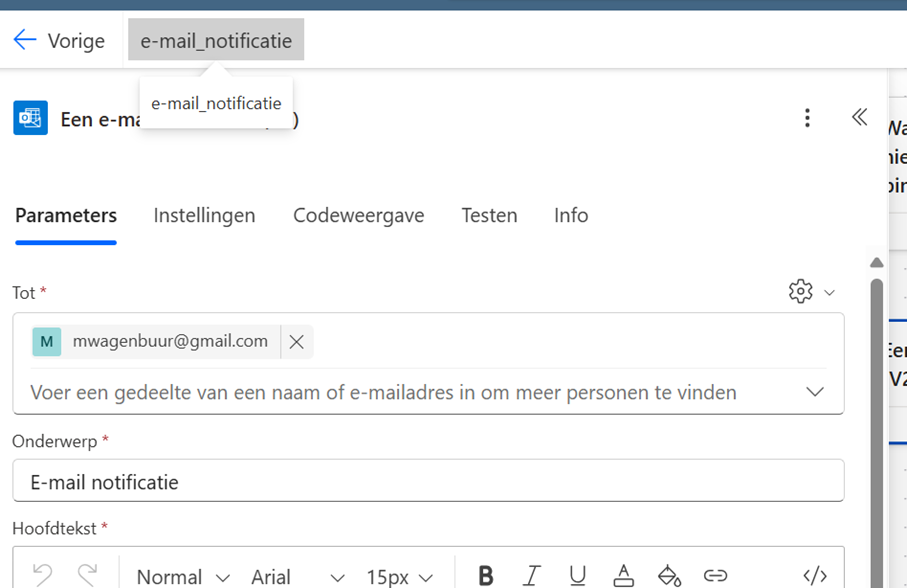Toggle bold formatting
Viewport: 907px width, 588px height.
coord(485,575)
